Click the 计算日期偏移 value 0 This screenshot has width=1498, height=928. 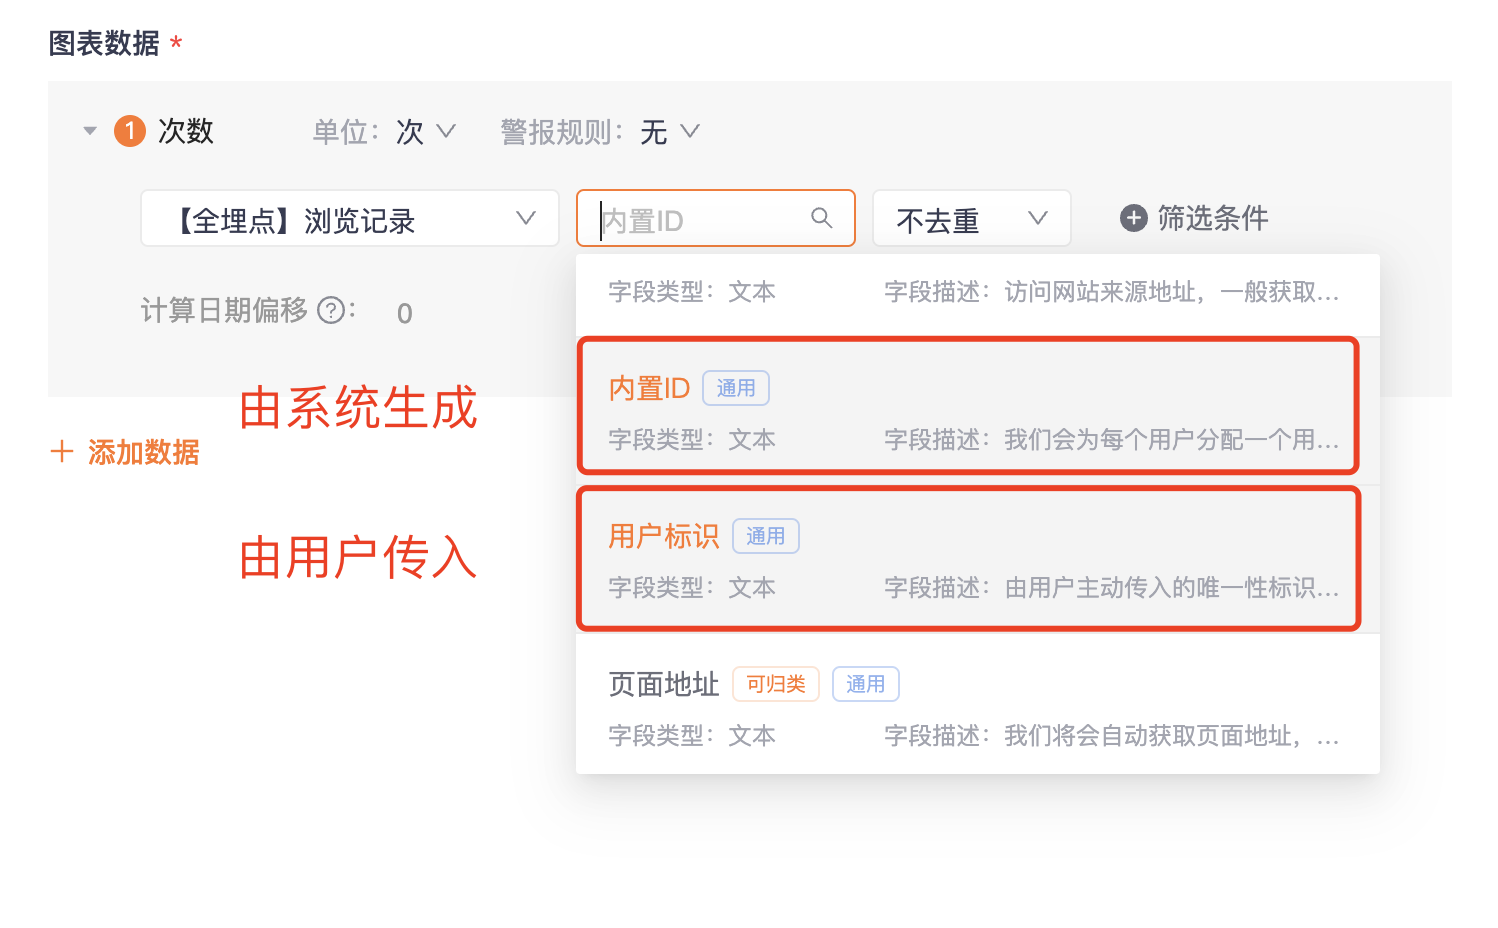405,314
